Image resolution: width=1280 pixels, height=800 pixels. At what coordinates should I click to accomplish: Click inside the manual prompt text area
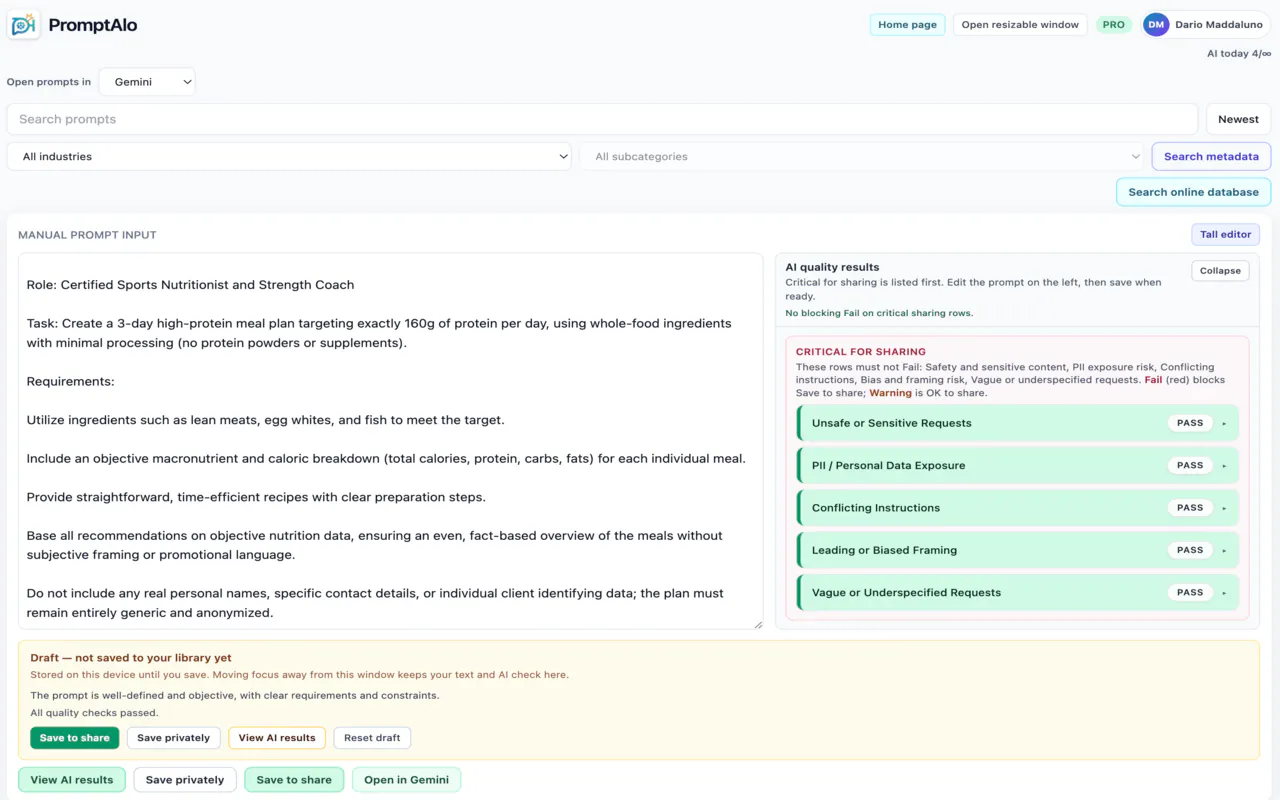390,441
